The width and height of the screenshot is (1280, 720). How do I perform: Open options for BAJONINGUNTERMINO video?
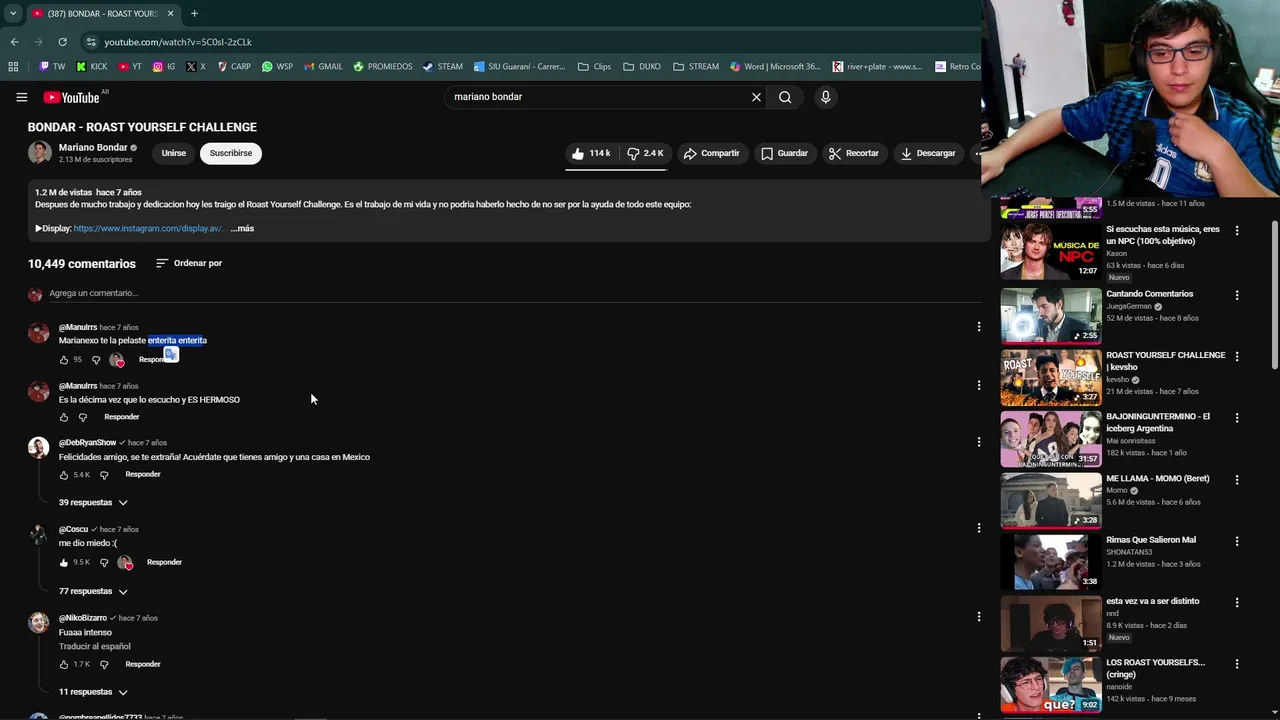1237,418
